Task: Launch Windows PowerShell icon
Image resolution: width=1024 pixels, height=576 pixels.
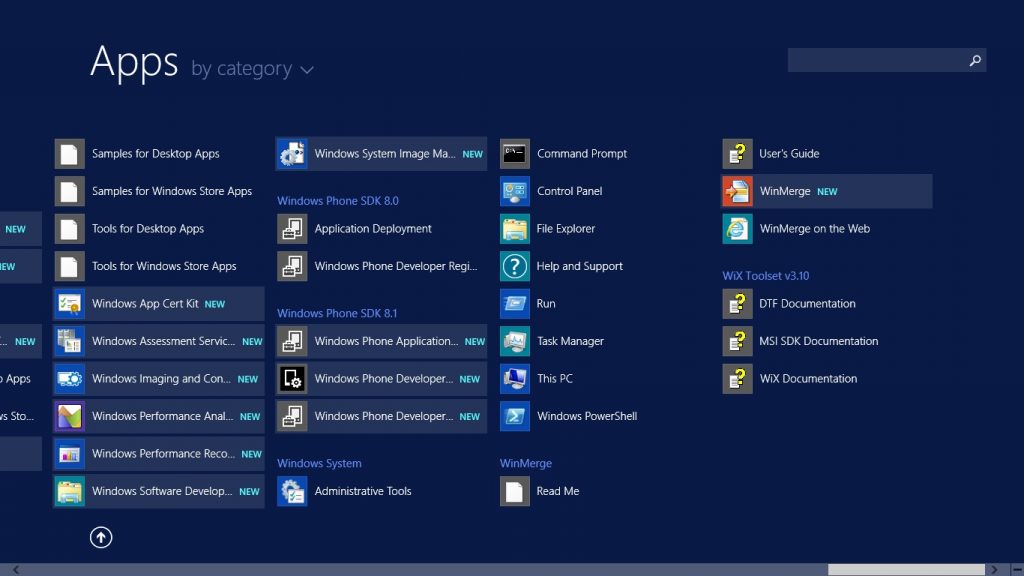Action: click(515, 416)
